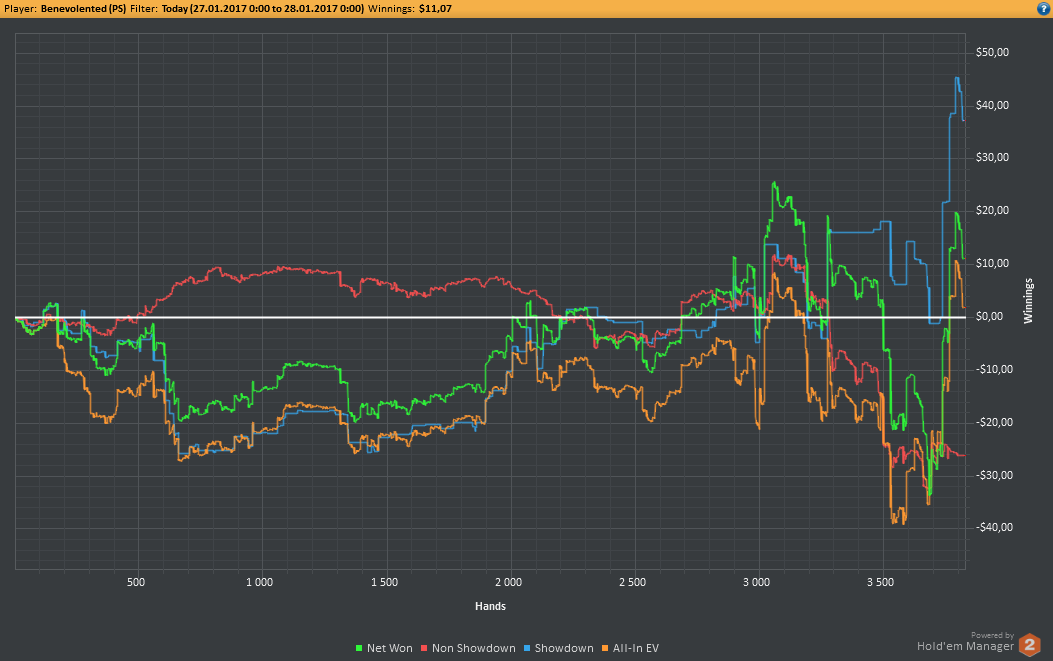The width and height of the screenshot is (1053, 661).
Task: Hide the Showdown series via its legend text
Action: pos(564,648)
